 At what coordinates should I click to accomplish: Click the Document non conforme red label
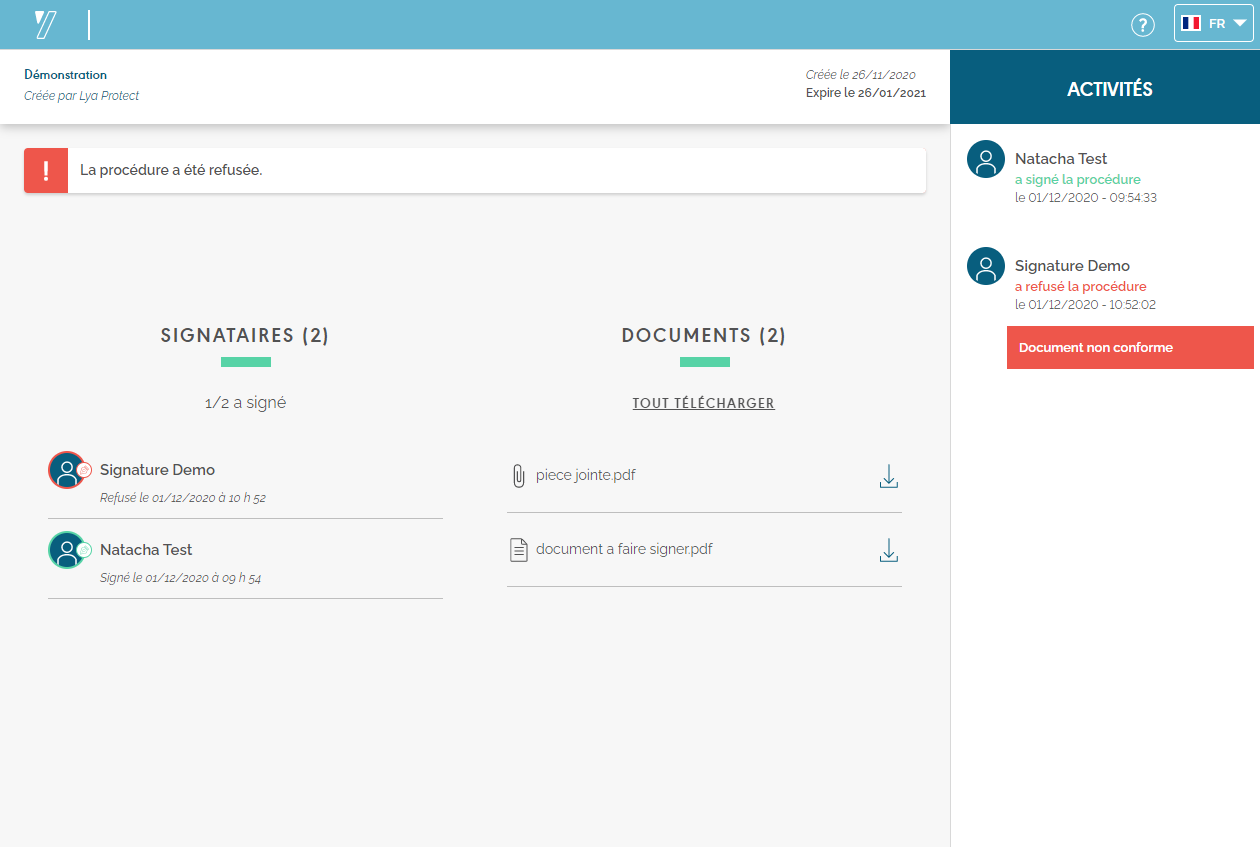[x=1129, y=348]
